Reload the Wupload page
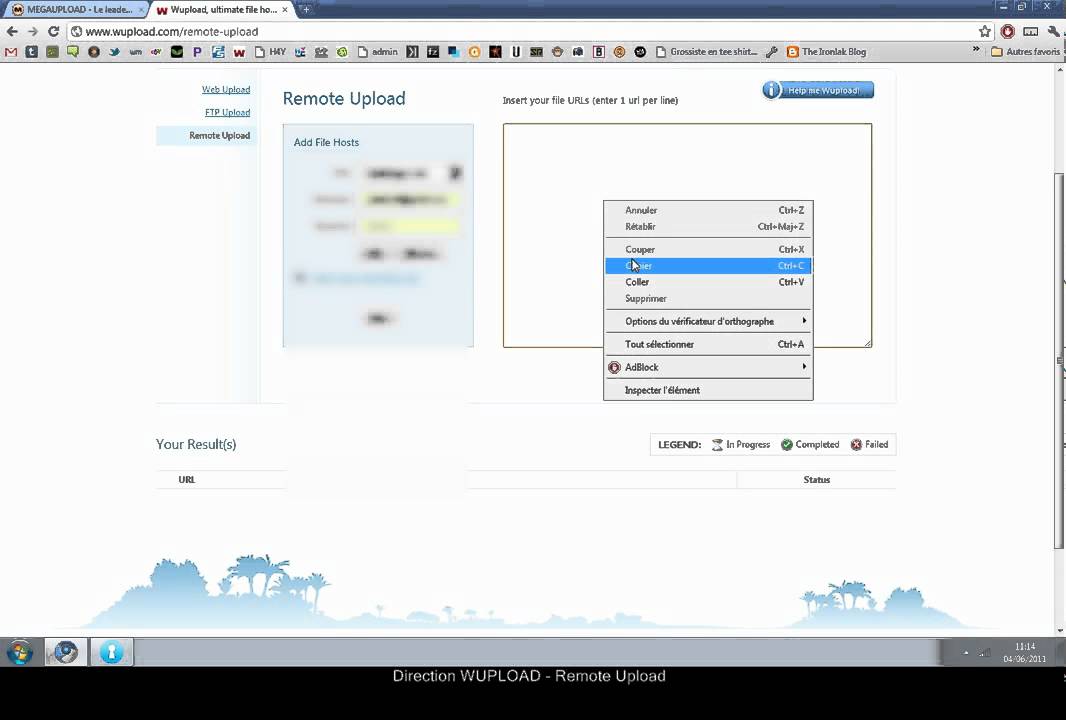The width and height of the screenshot is (1066, 720). click(x=53, y=31)
